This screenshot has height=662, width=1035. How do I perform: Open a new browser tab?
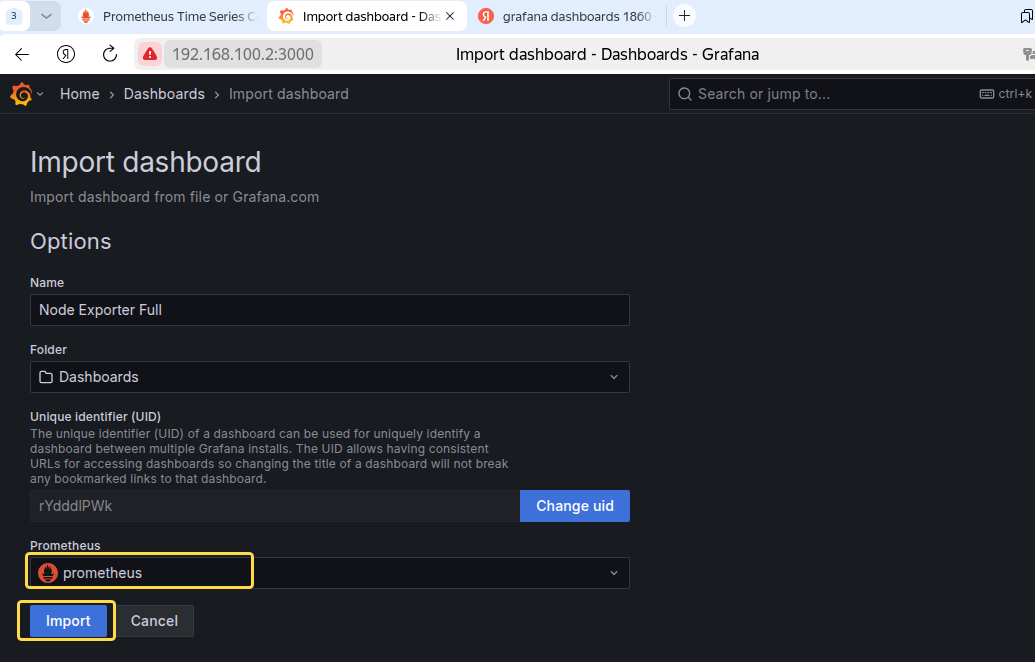(x=684, y=16)
